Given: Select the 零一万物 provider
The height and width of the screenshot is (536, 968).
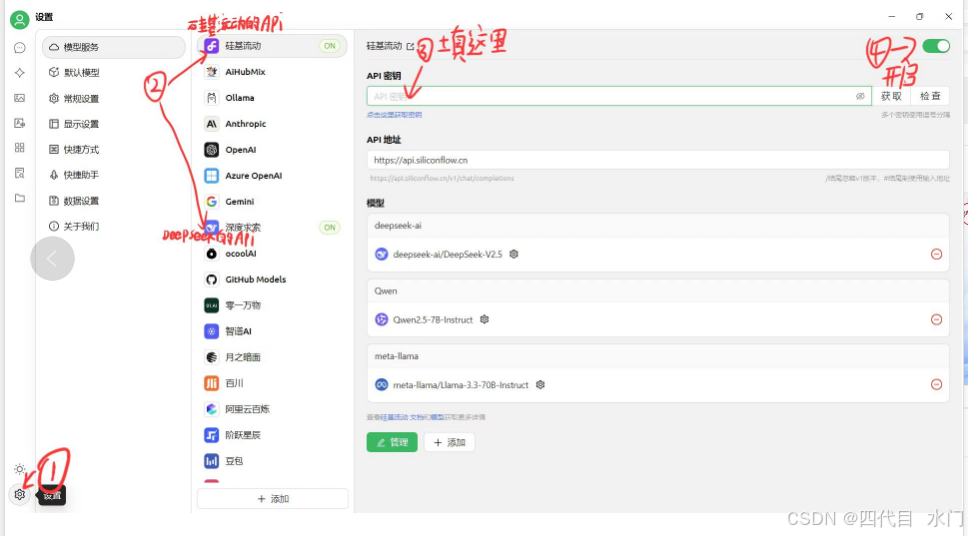Looking at the screenshot, I should click(x=272, y=305).
